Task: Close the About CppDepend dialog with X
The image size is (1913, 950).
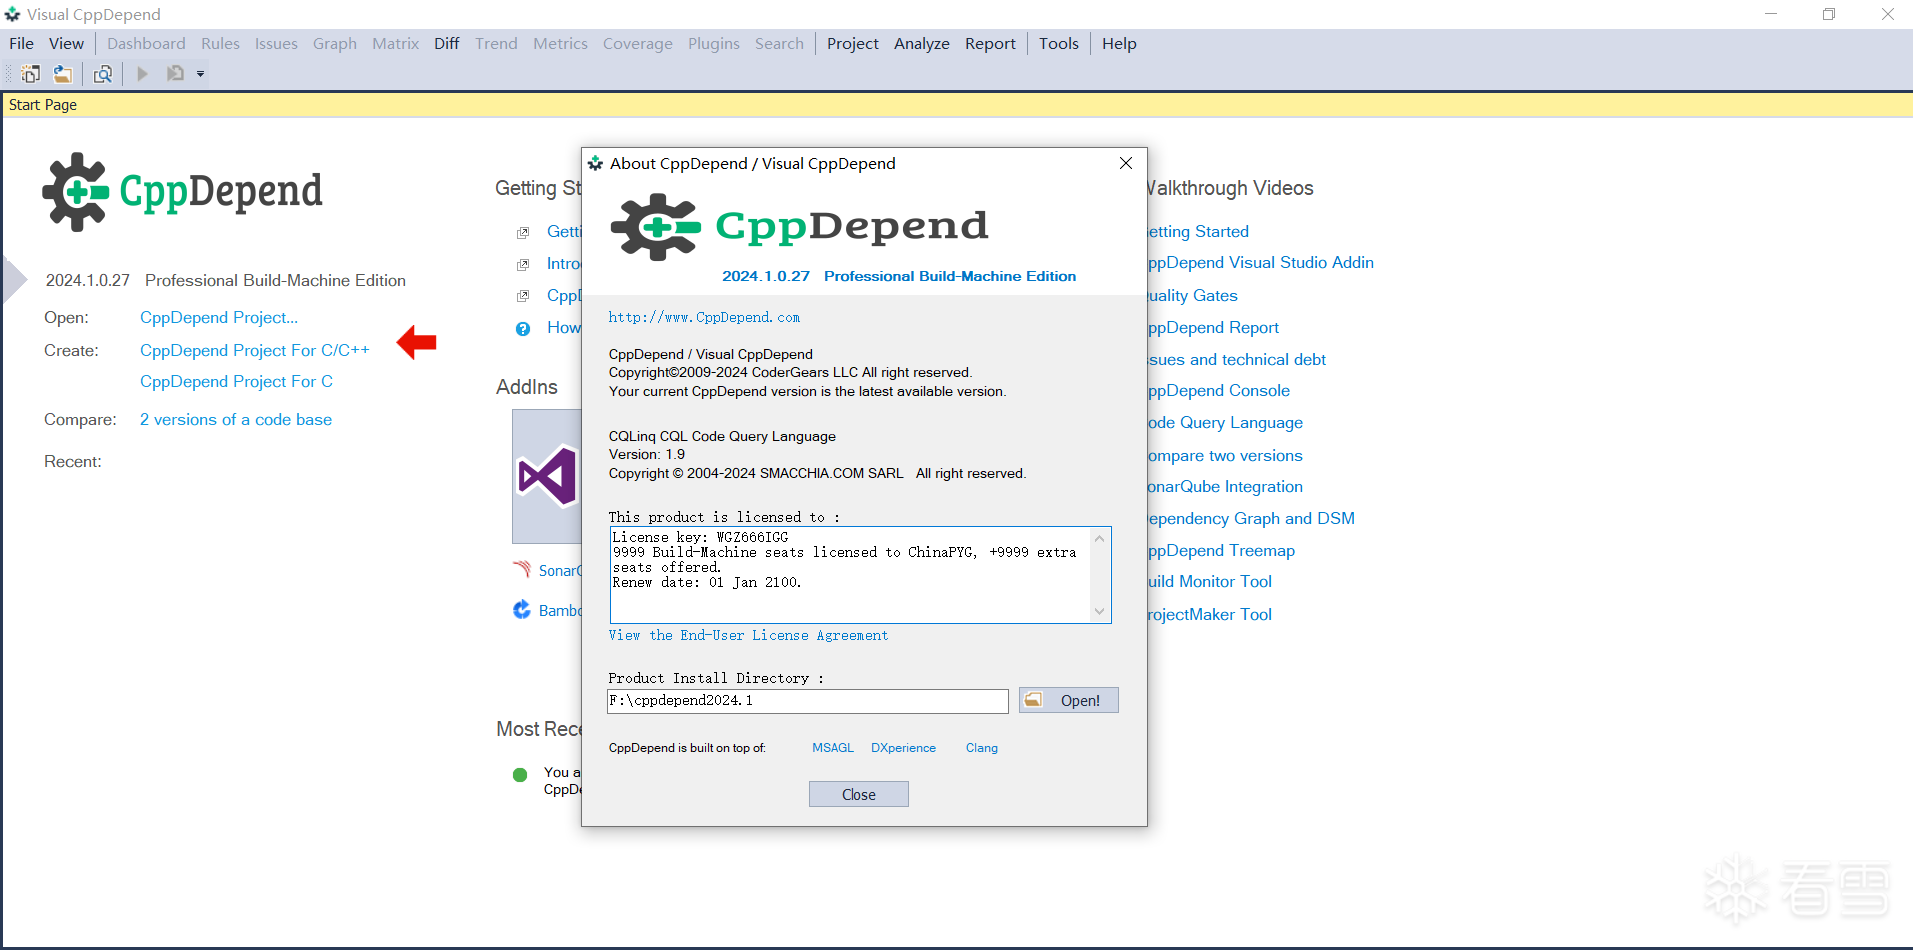Action: (1126, 163)
